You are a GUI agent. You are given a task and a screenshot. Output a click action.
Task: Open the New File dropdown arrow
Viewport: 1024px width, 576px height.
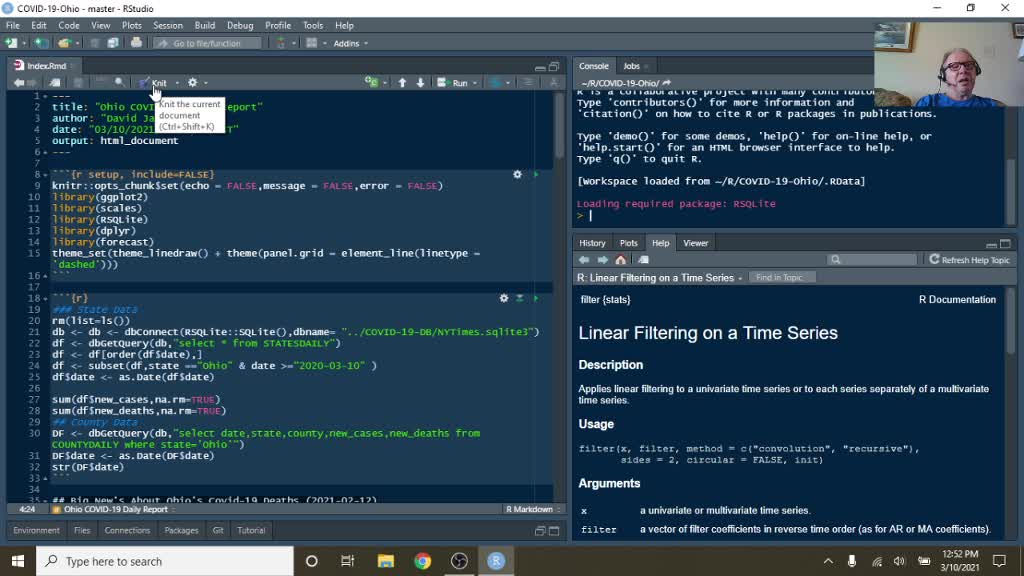[x=24, y=43]
